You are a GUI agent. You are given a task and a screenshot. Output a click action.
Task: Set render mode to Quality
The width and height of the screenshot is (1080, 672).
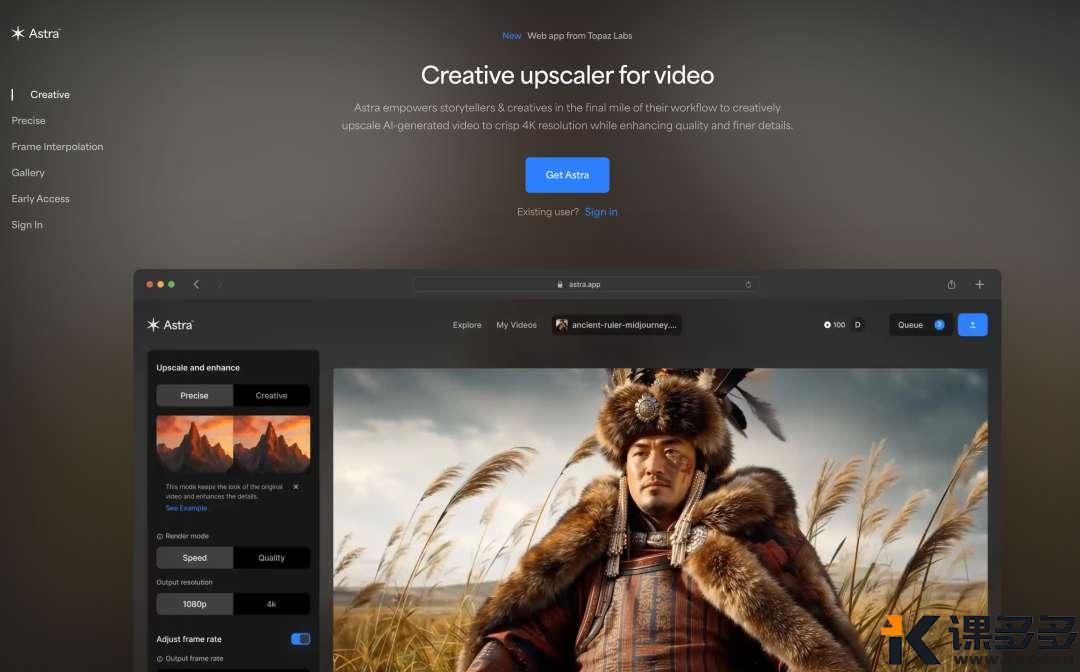271,558
